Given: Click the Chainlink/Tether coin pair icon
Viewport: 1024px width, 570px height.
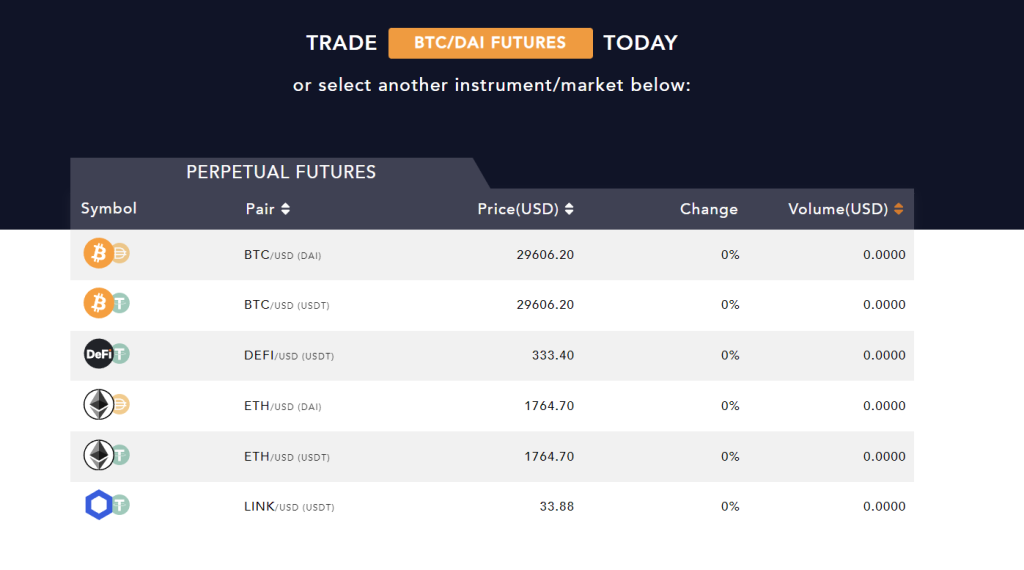Looking at the screenshot, I should click(x=106, y=506).
